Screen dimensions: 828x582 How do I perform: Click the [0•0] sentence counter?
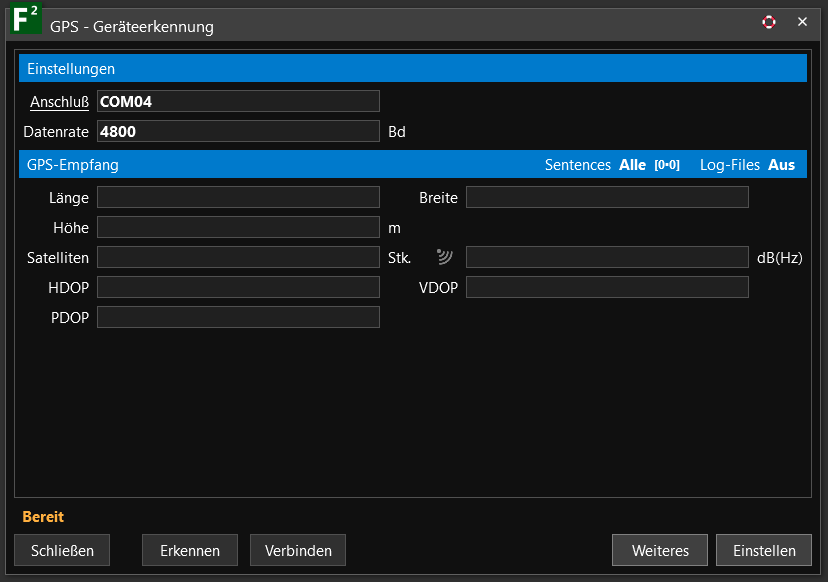point(667,165)
